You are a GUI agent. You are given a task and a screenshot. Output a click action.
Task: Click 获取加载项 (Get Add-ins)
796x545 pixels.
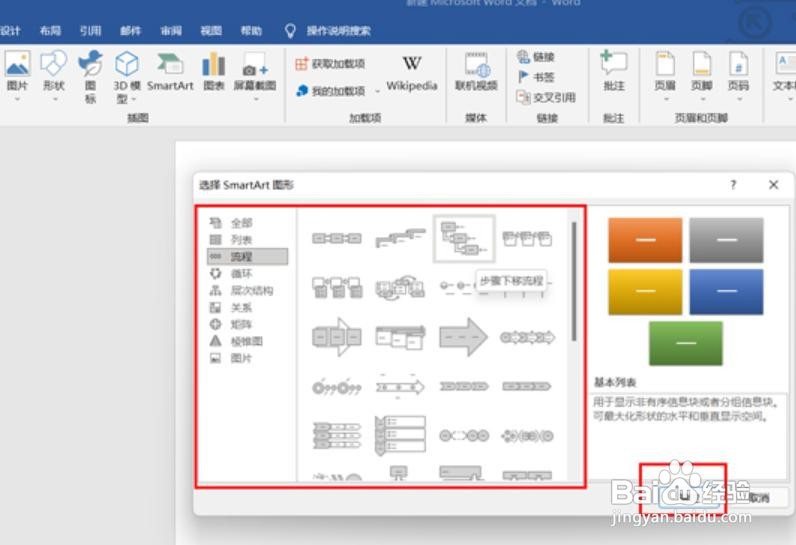click(x=330, y=63)
